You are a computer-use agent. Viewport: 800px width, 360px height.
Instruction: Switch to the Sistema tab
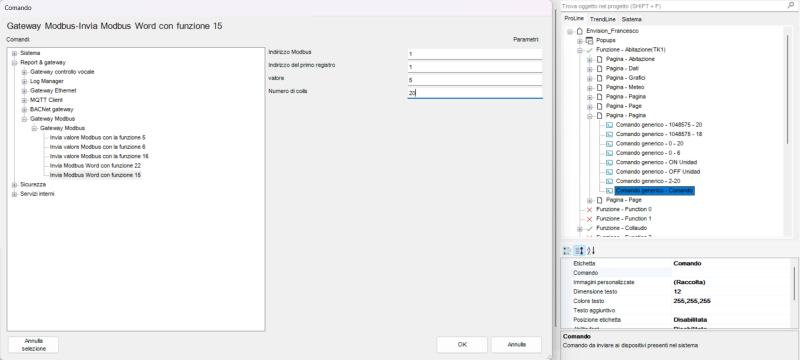point(632,19)
